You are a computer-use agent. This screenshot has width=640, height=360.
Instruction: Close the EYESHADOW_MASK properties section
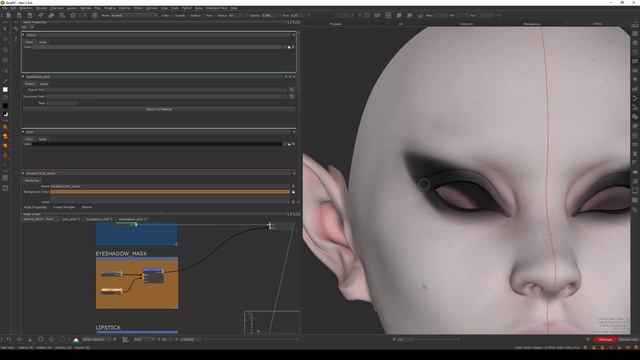point(293,173)
